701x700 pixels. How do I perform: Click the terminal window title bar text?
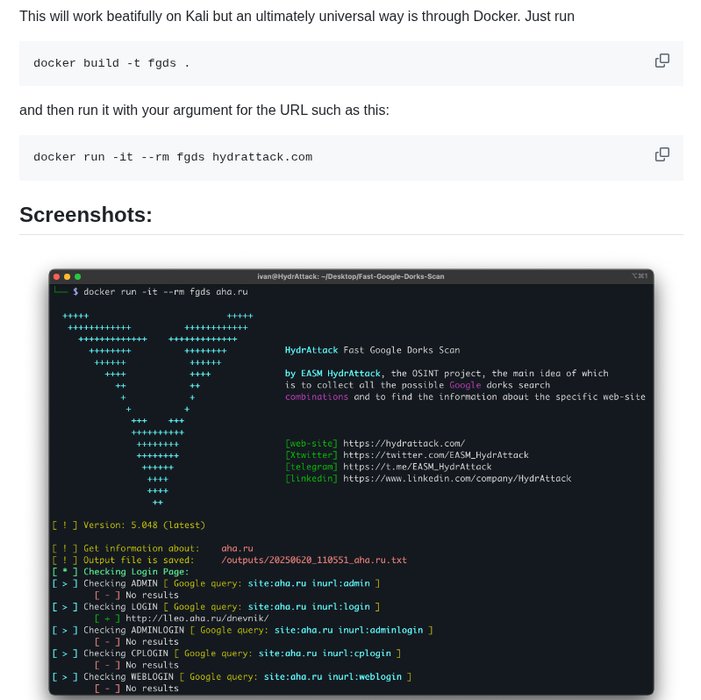(350, 277)
